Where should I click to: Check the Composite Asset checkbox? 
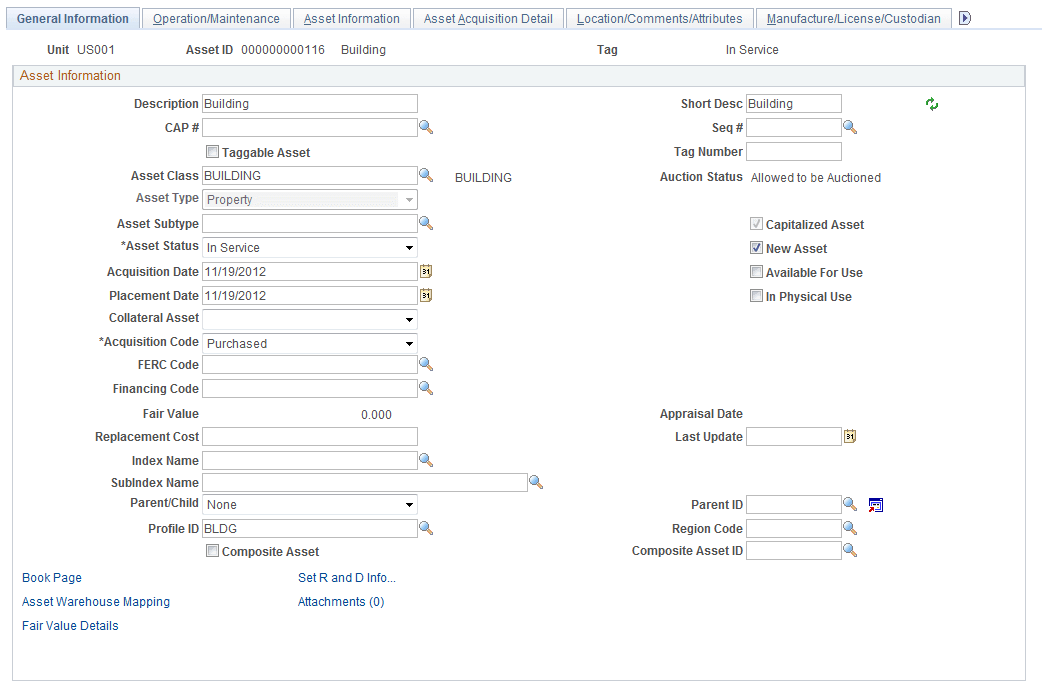(x=212, y=551)
